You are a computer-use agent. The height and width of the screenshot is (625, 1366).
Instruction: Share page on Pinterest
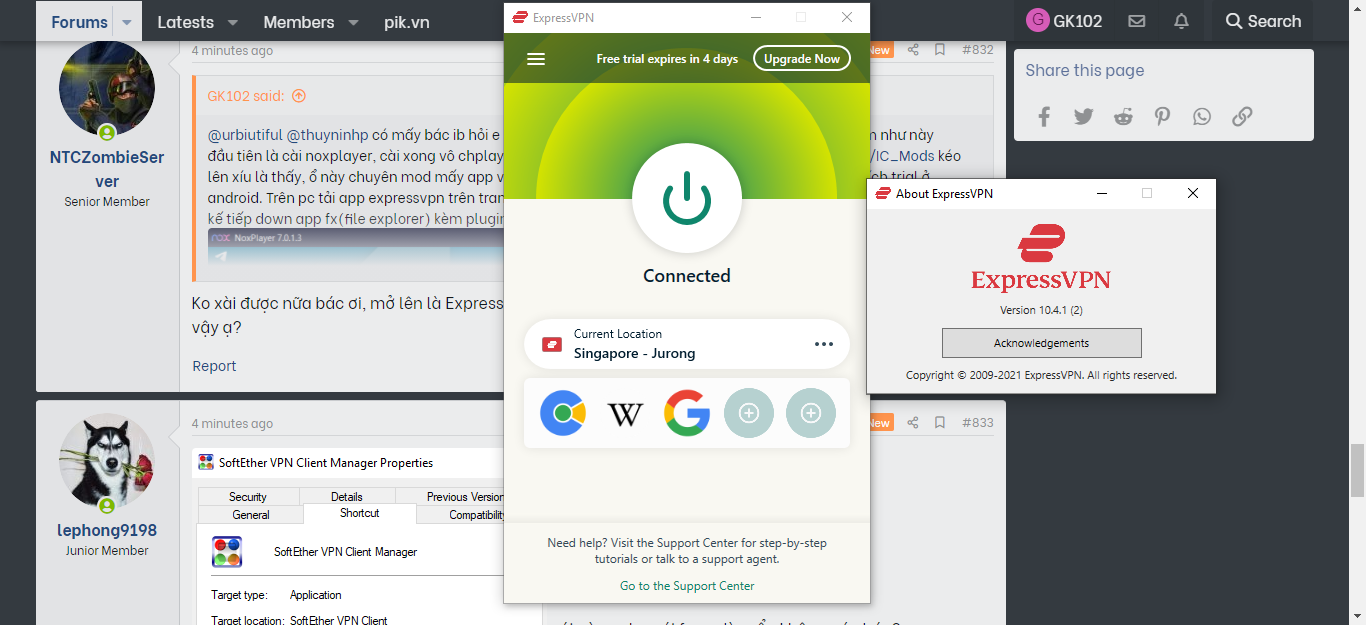[1162, 117]
